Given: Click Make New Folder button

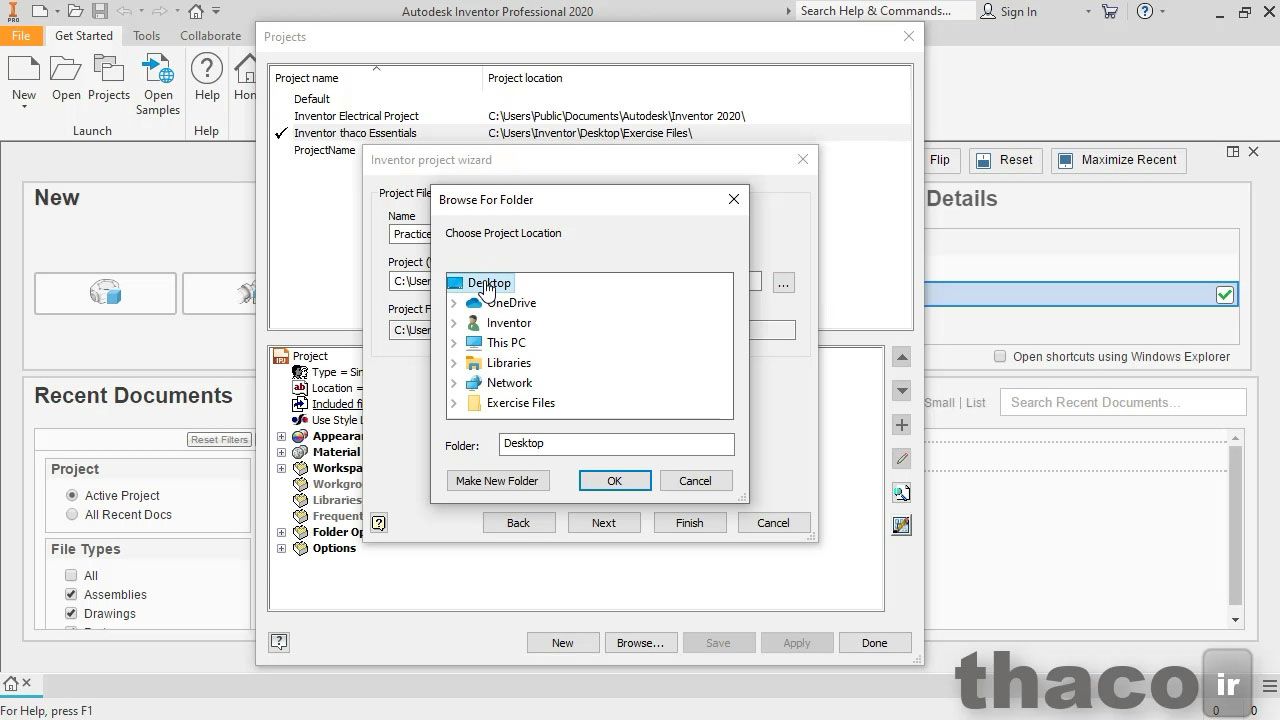Looking at the screenshot, I should coord(497,481).
